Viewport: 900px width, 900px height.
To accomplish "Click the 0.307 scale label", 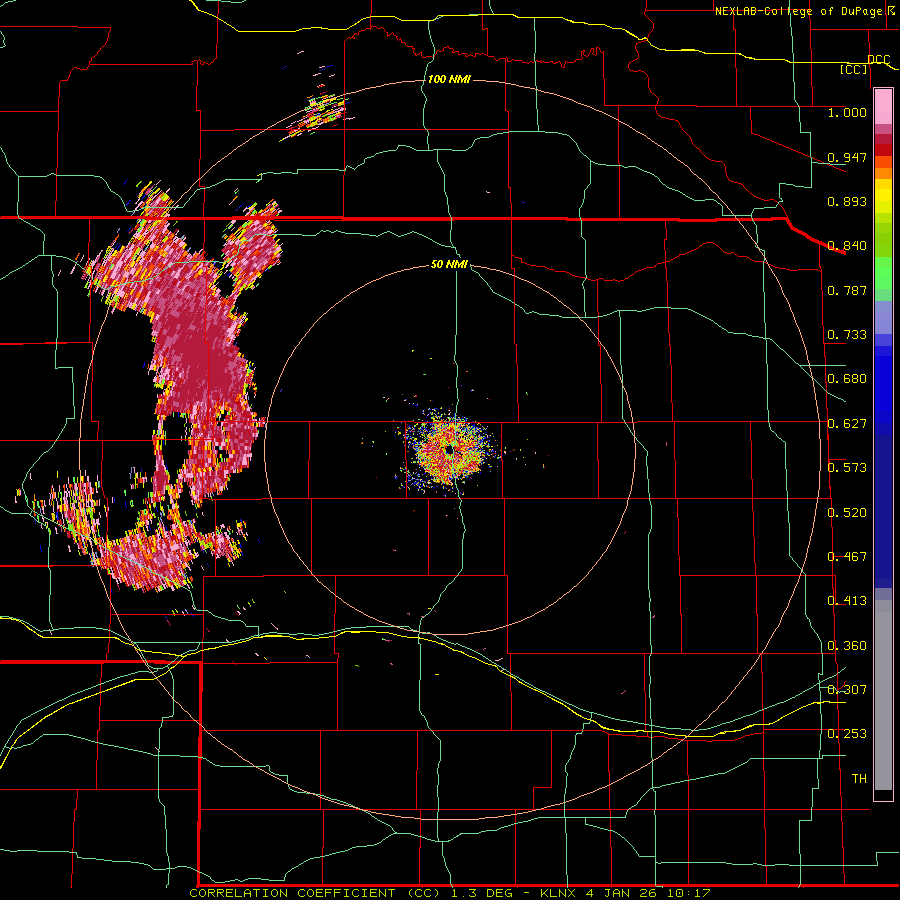I will (847, 689).
